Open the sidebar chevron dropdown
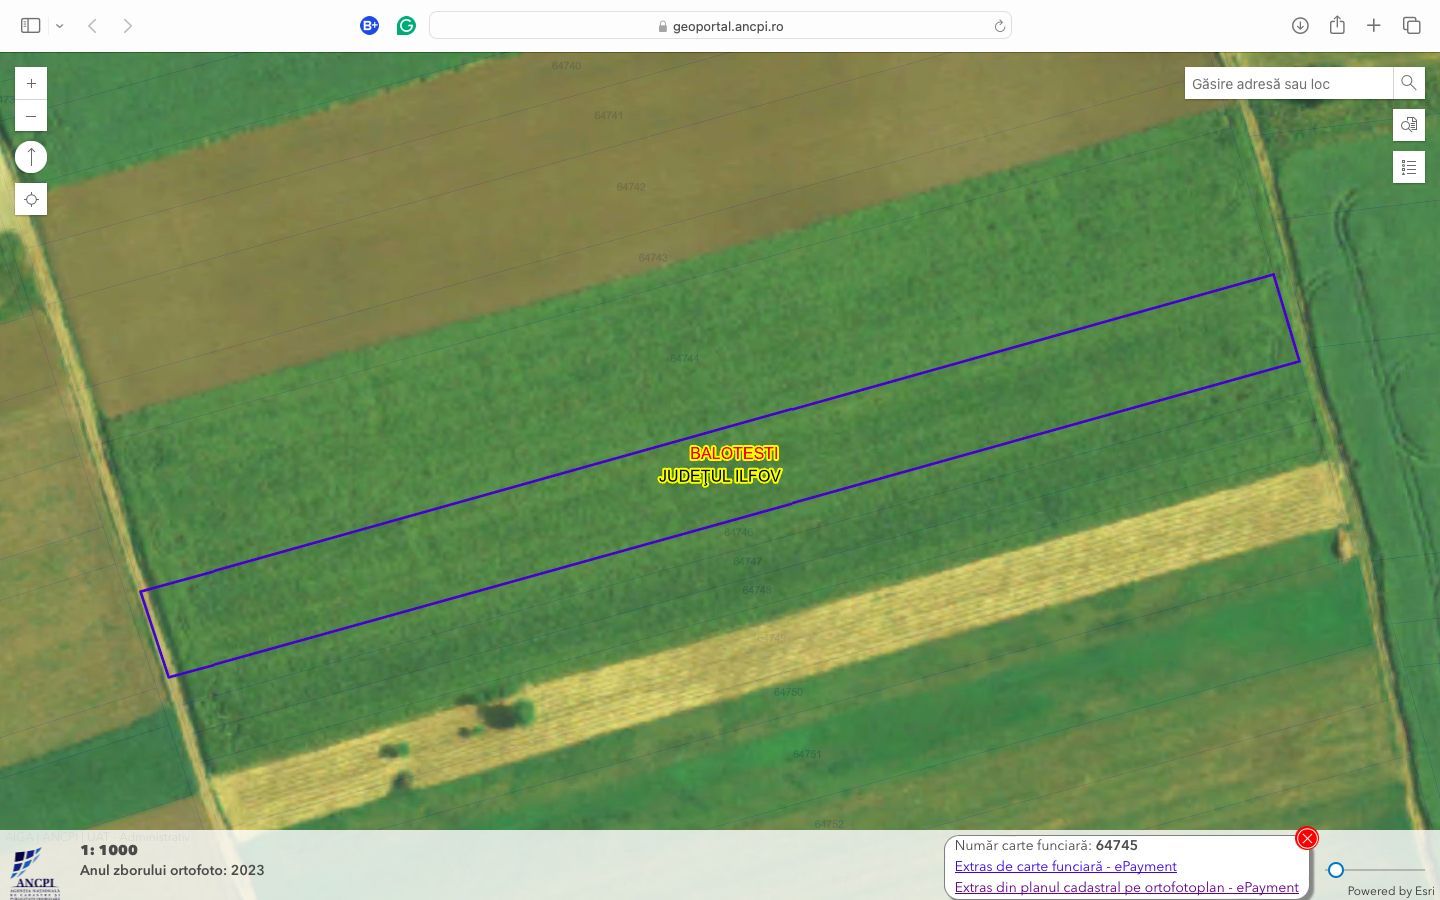This screenshot has height=900, width=1440. 58,25
